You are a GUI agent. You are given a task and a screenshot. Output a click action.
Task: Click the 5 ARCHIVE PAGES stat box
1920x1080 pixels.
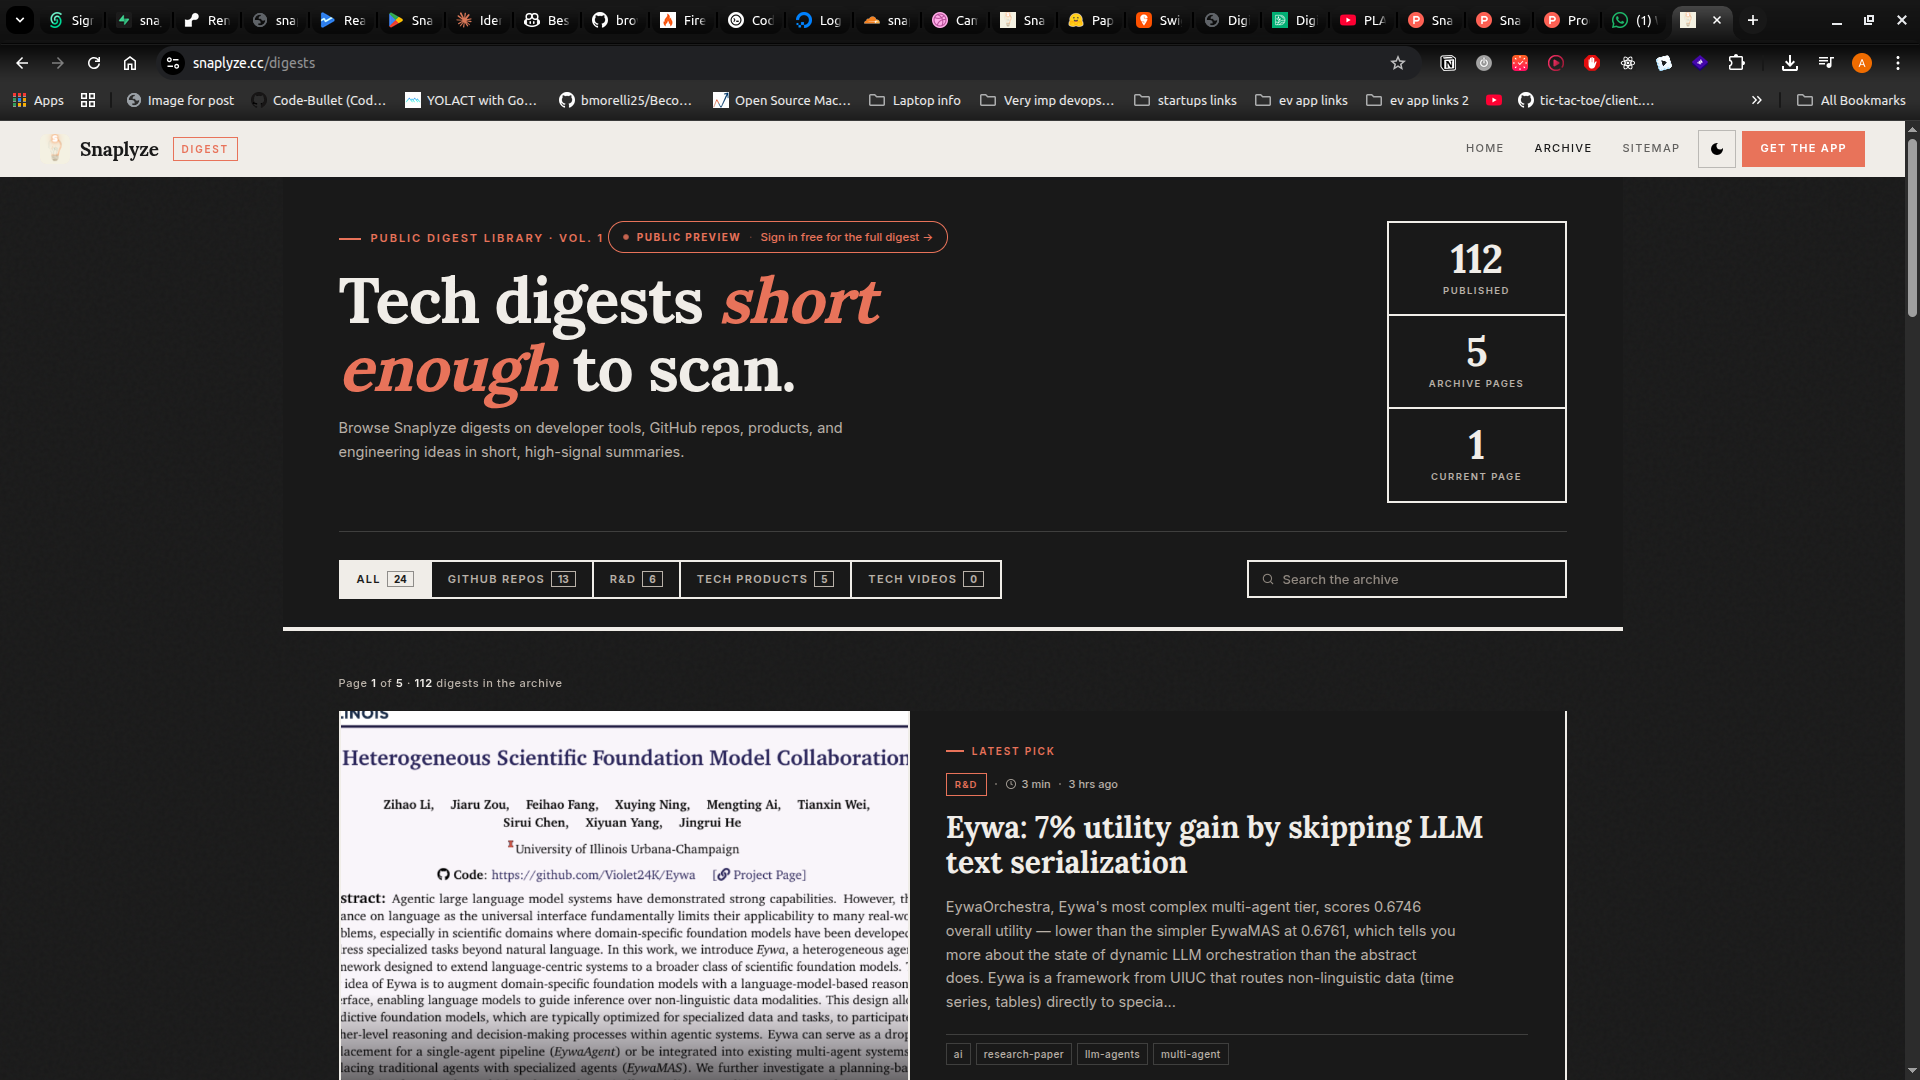coord(1476,361)
